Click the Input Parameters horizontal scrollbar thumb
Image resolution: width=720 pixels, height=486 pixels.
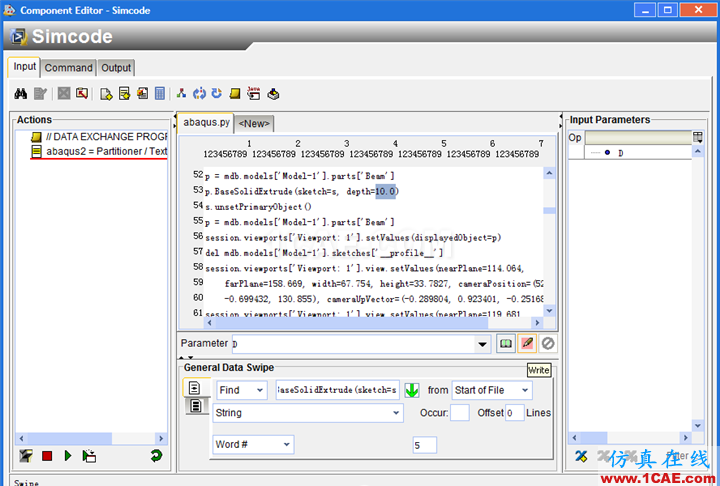tap(592, 438)
